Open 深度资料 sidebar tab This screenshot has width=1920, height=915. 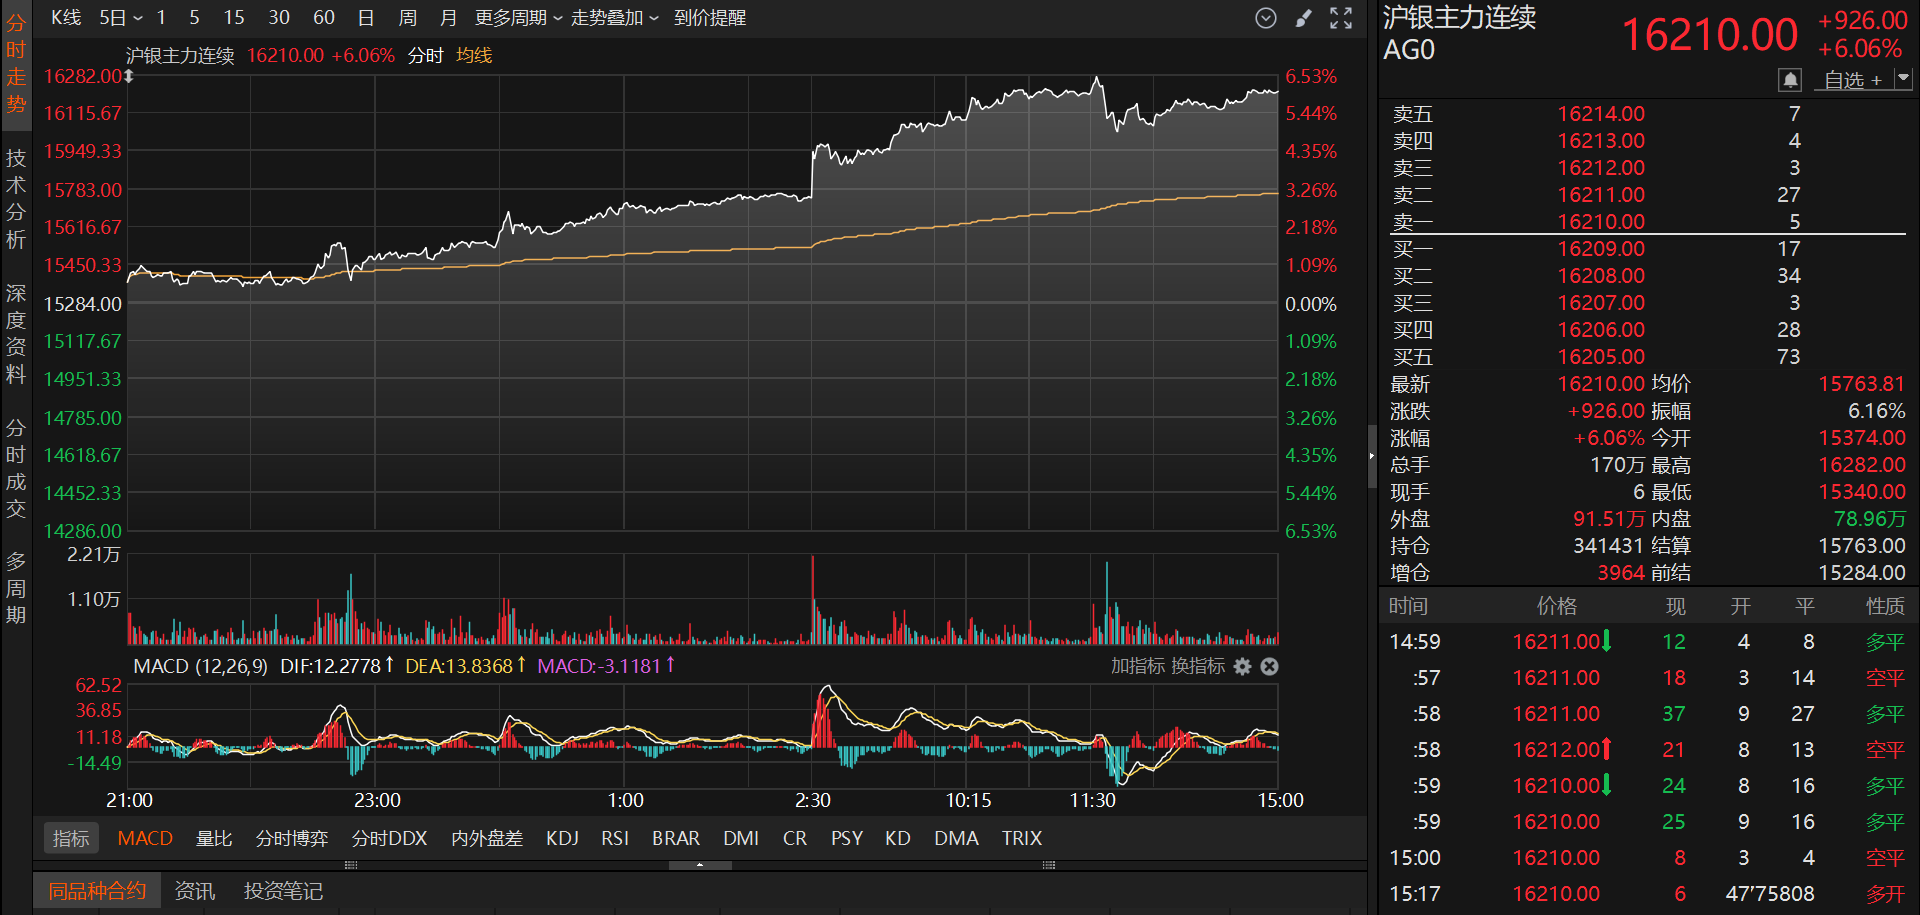pyautogui.click(x=16, y=334)
